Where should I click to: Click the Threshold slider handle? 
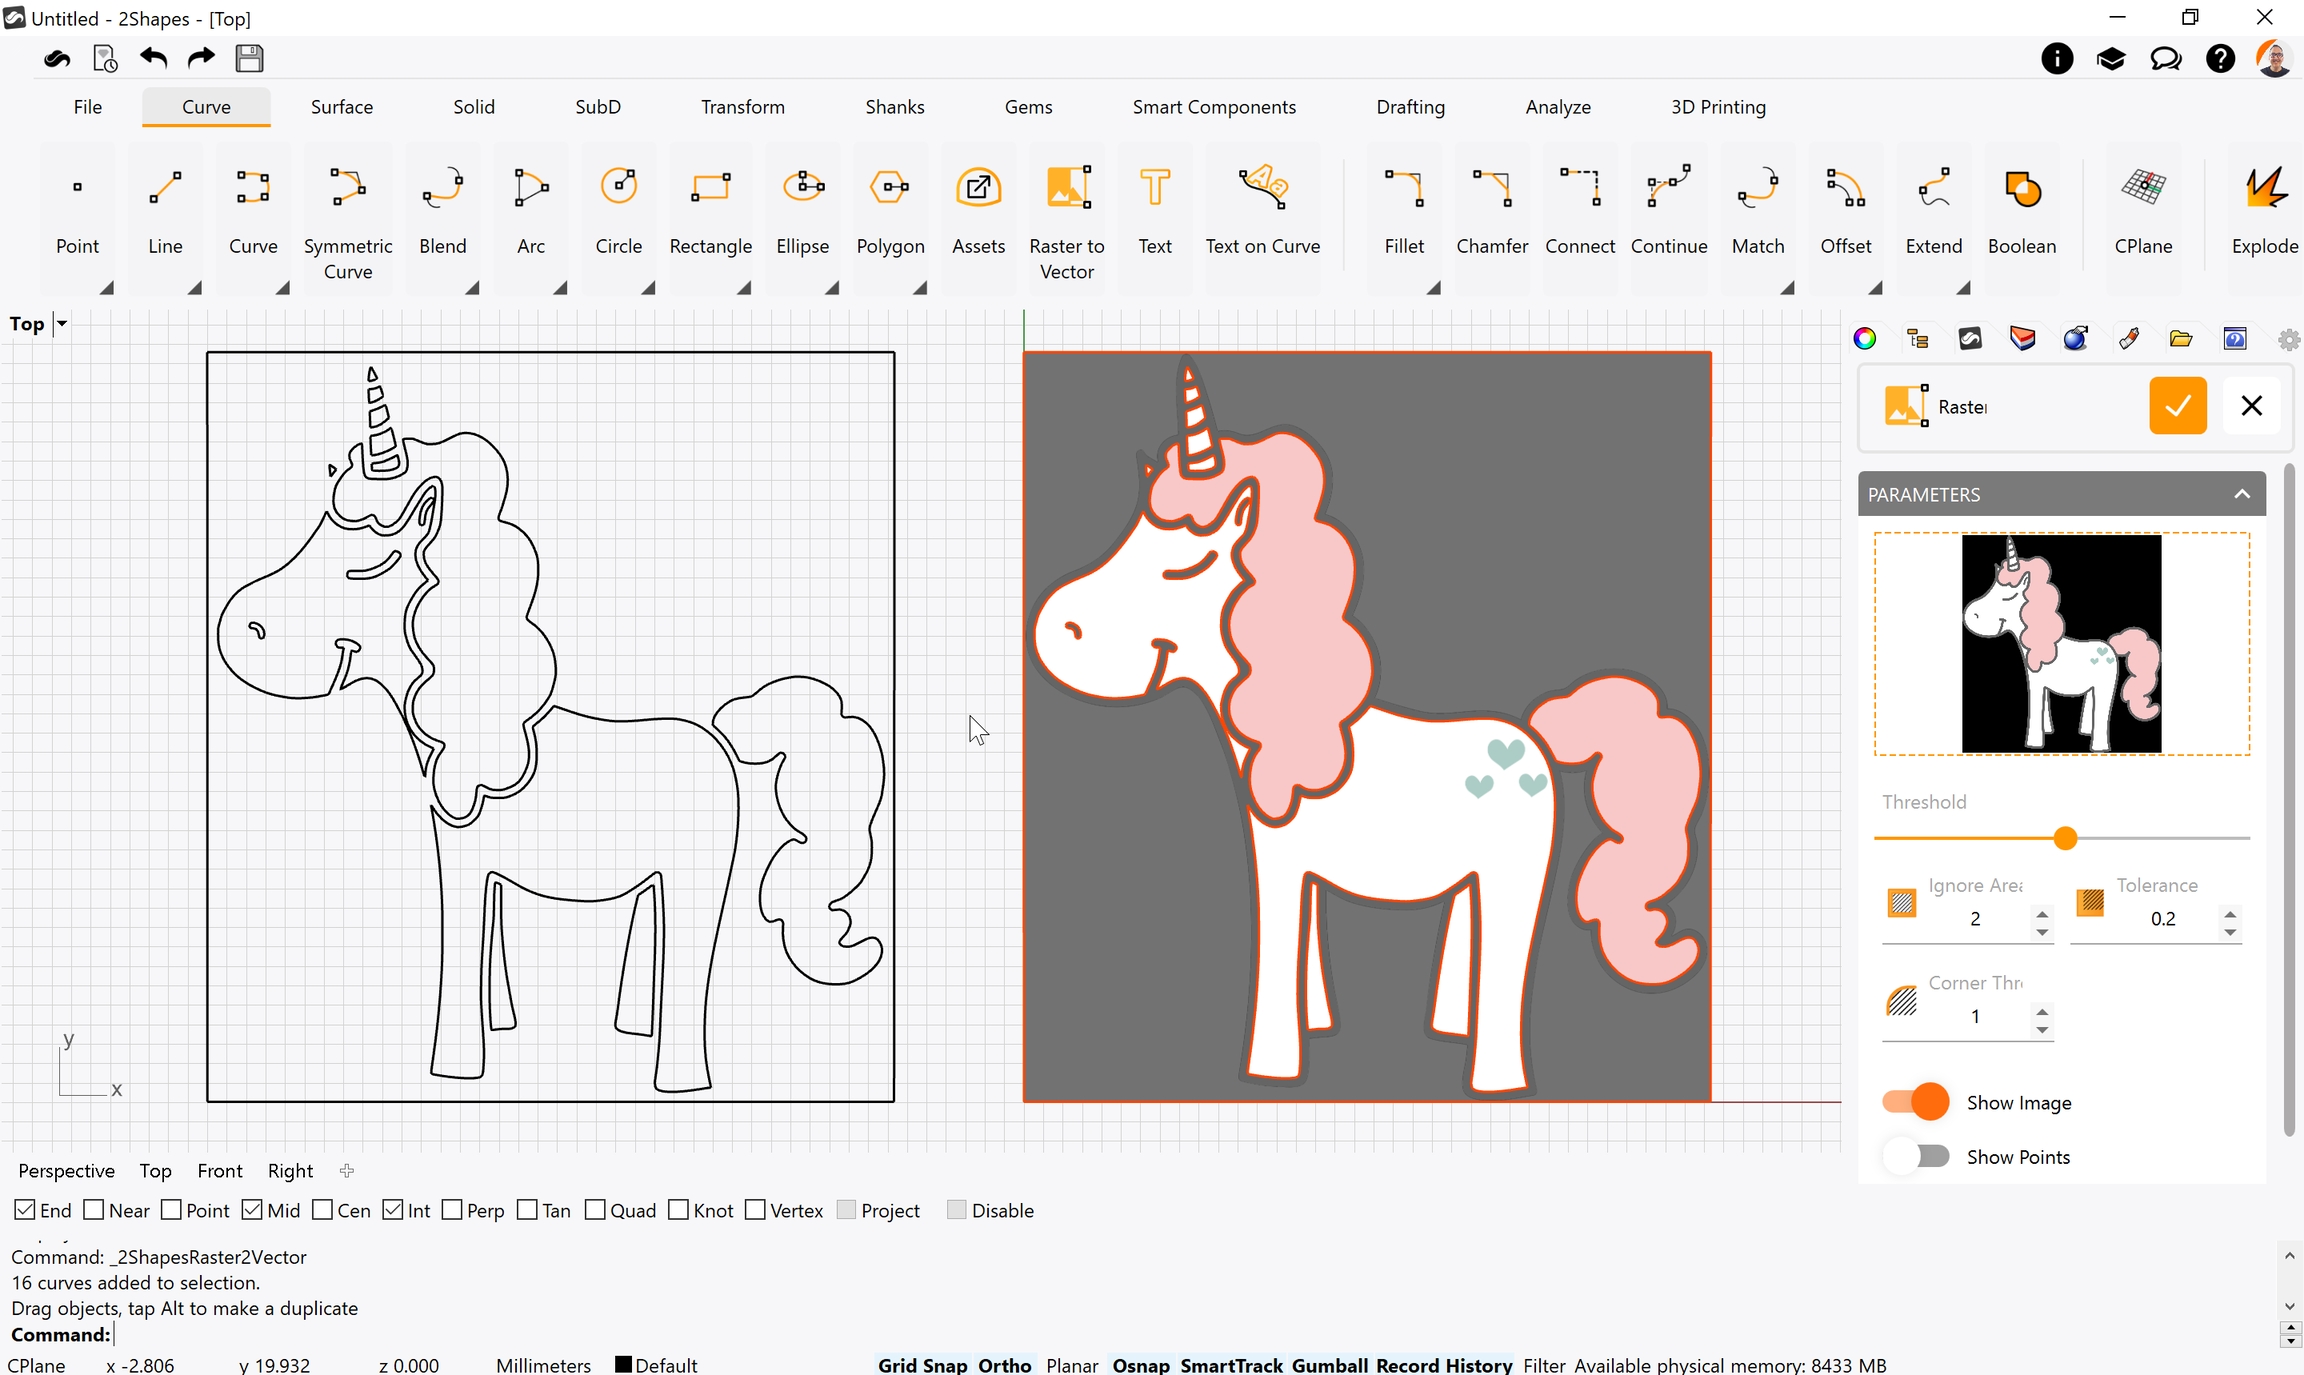pyautogui.click(x=2065, y=838)
